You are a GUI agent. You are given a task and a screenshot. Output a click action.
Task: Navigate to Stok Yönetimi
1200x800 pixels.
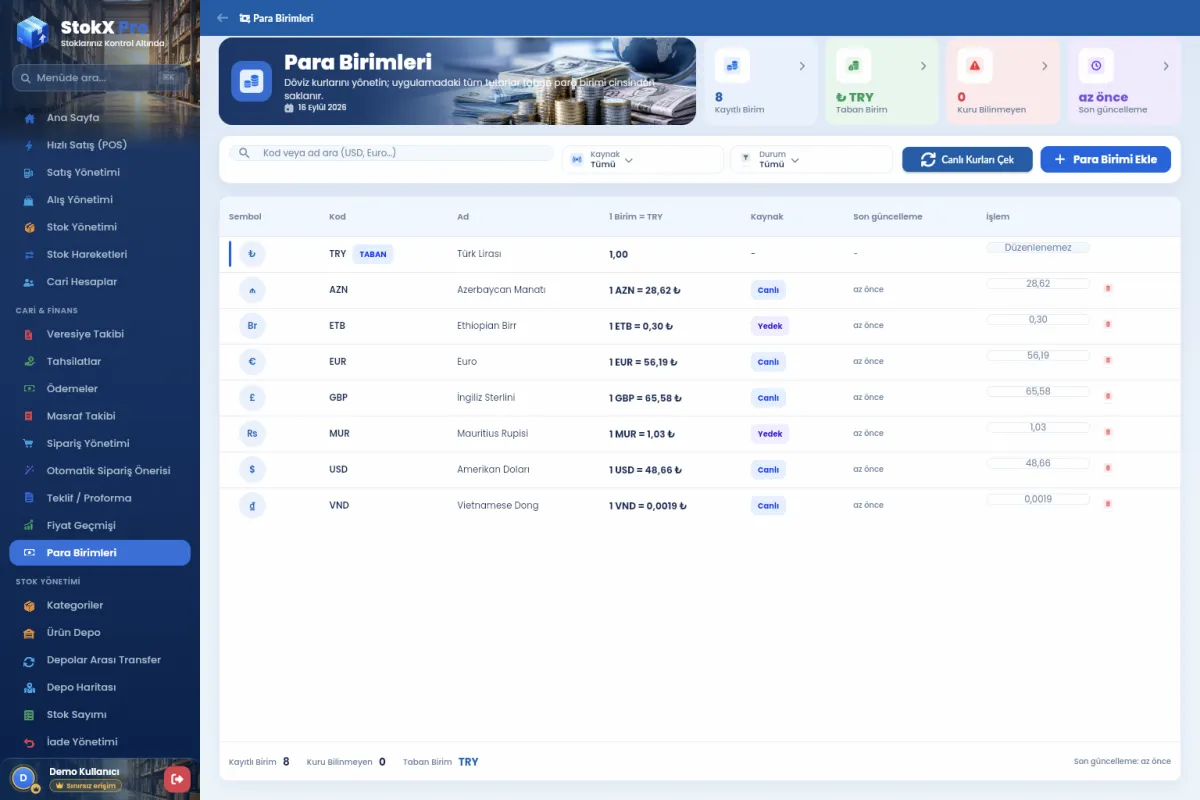pyautogui.click(x=100, y=227)
